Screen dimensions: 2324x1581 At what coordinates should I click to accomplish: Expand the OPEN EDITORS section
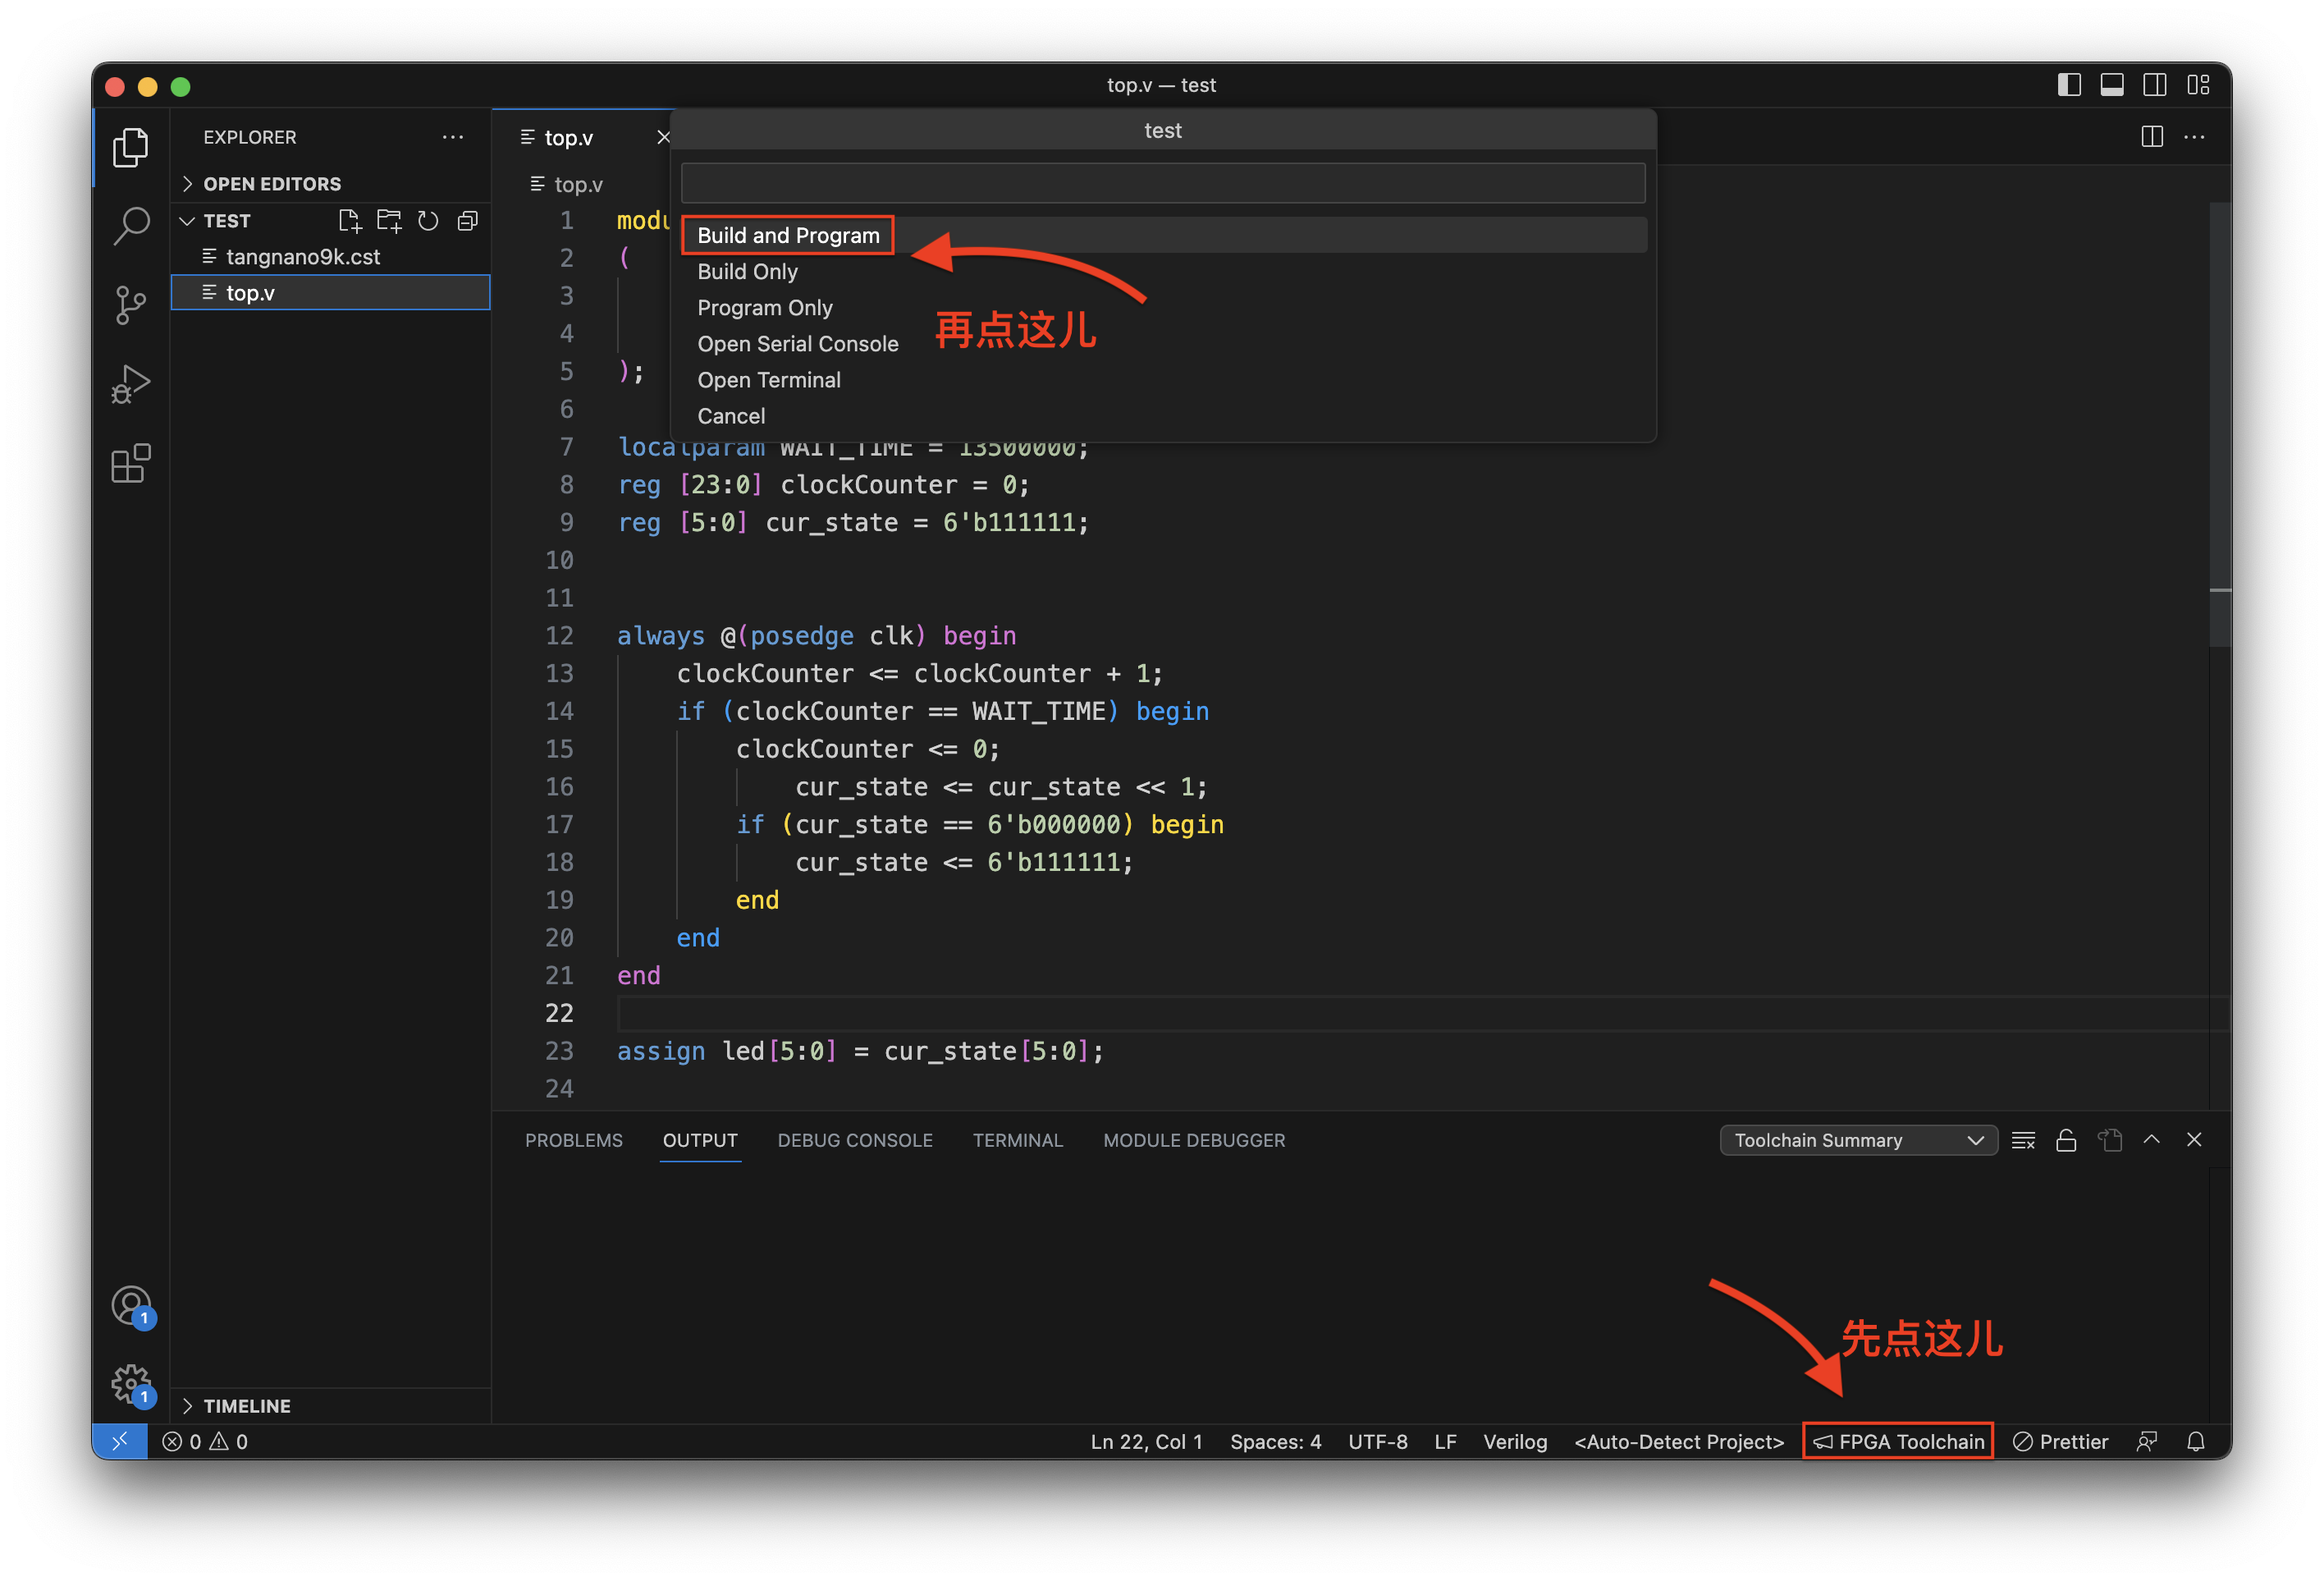pyautogui.click(x=272, y=184)
